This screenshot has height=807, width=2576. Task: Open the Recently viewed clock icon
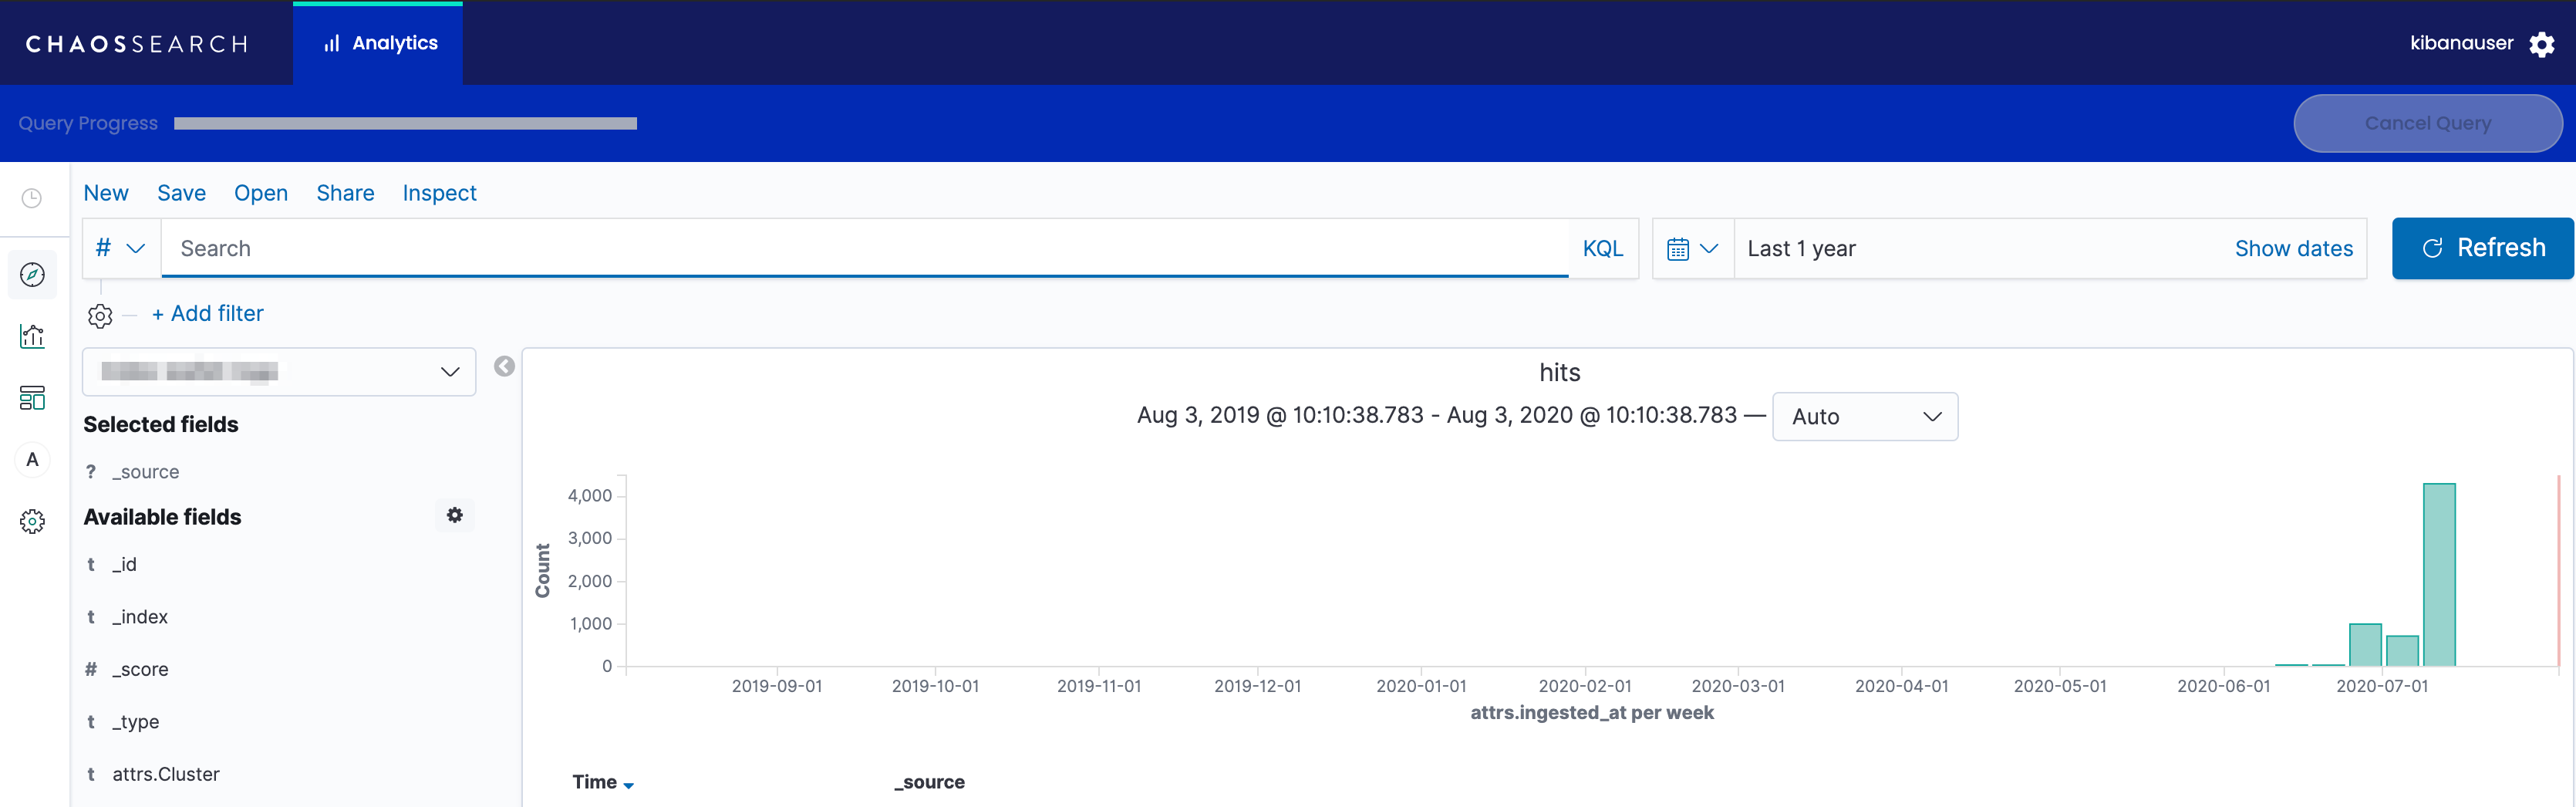(32, 198)
